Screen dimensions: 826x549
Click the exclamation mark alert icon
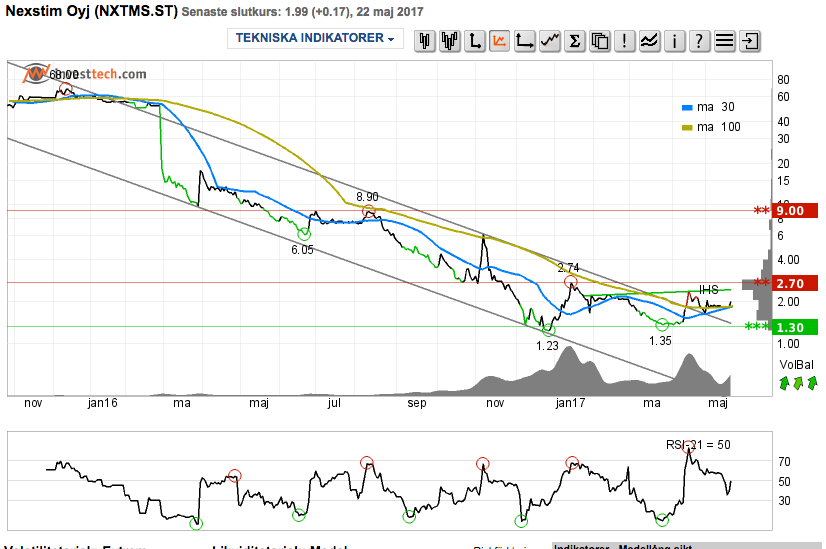[x=624, y=41]
